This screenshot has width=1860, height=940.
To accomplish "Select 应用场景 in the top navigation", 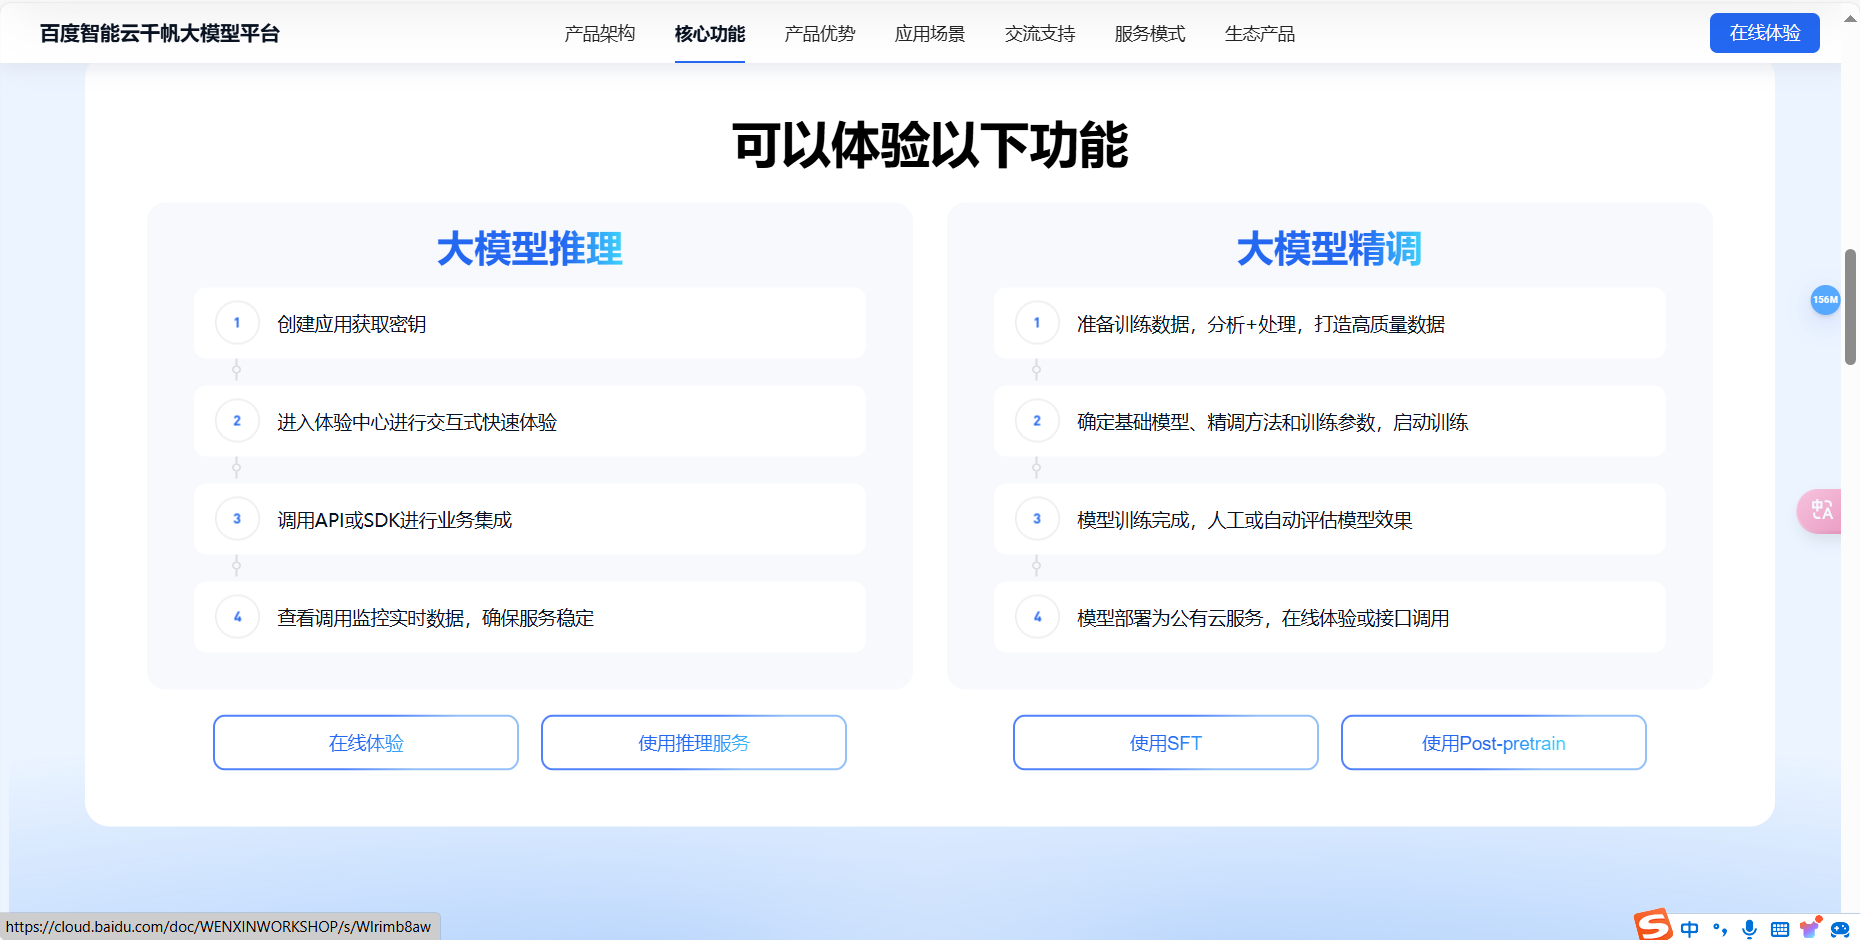I will pyautogui.click(x=930, y=33).
